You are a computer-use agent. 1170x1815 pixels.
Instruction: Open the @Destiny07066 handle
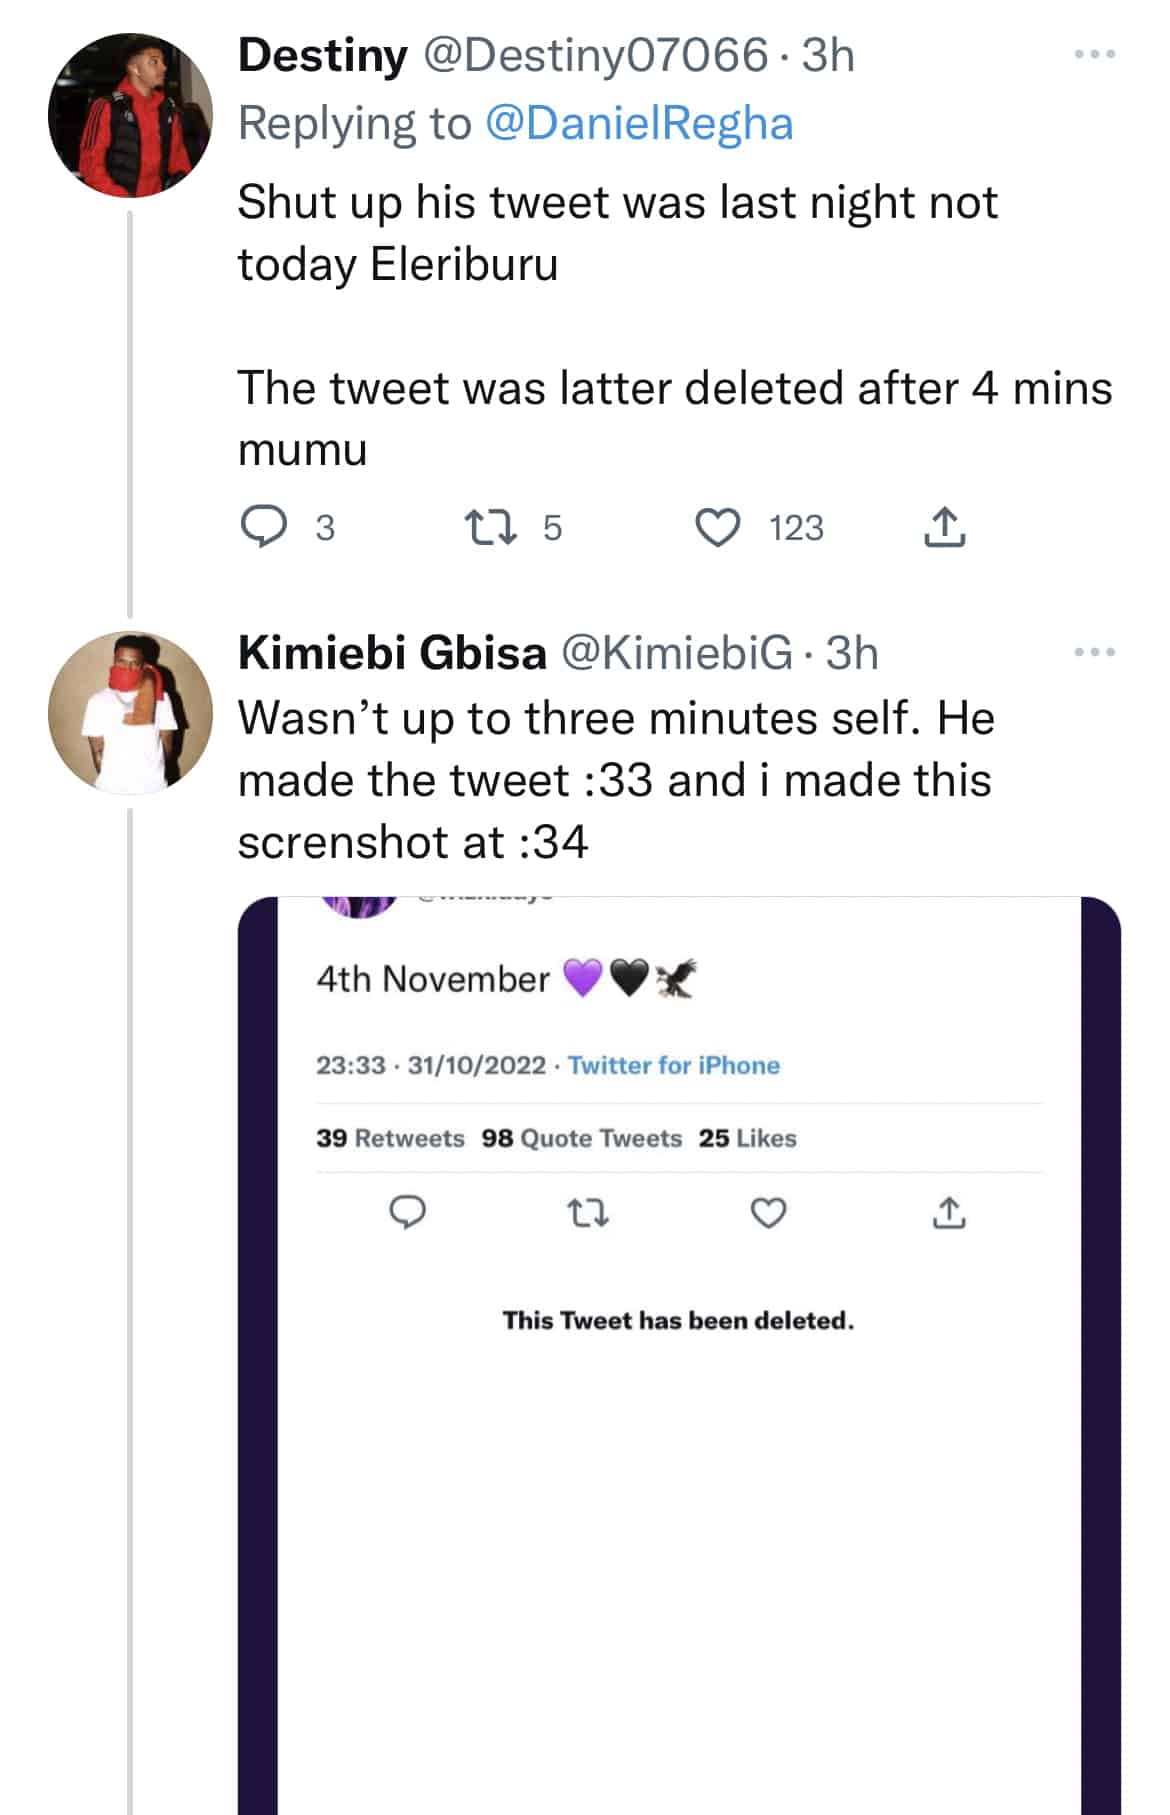coord(596,55)
